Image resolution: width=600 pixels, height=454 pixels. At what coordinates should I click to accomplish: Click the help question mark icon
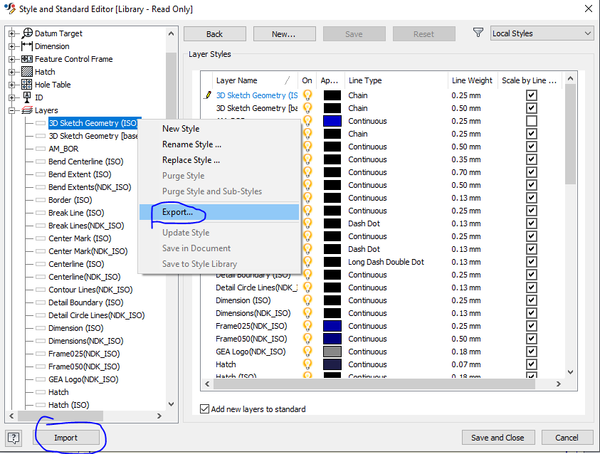point(13,437)
